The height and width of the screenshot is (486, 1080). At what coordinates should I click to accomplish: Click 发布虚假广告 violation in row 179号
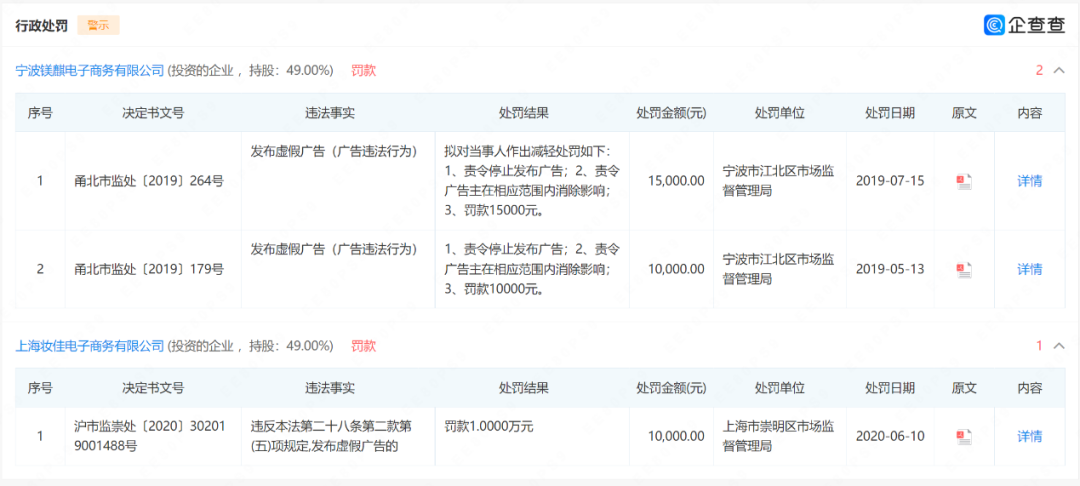(334, 249)
